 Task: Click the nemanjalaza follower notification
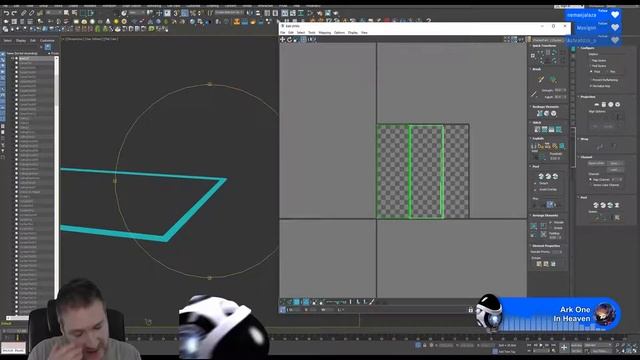pos(593,15)
